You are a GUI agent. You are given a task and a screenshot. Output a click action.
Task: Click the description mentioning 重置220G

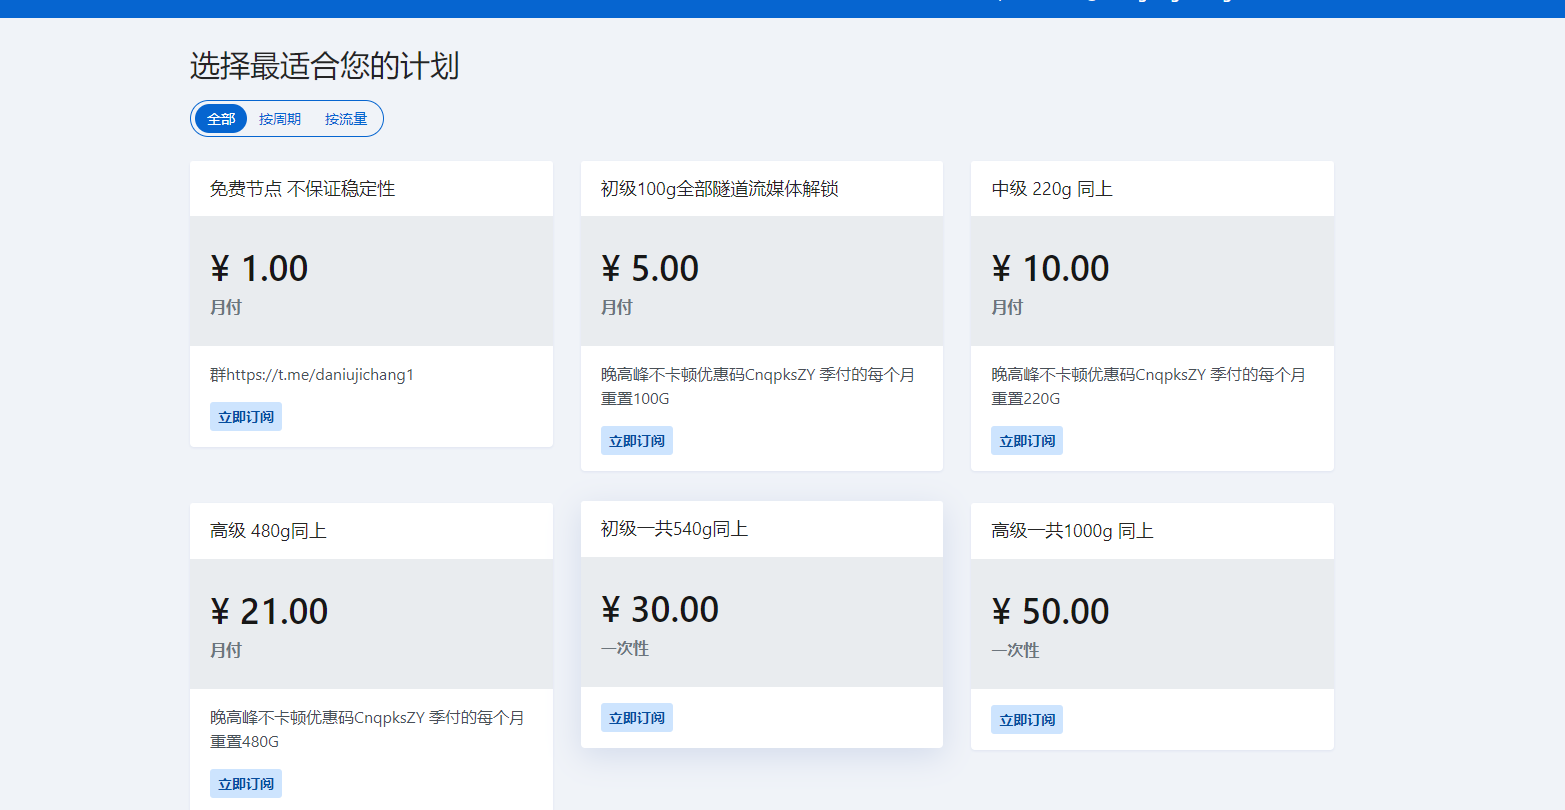(1148, 386)
